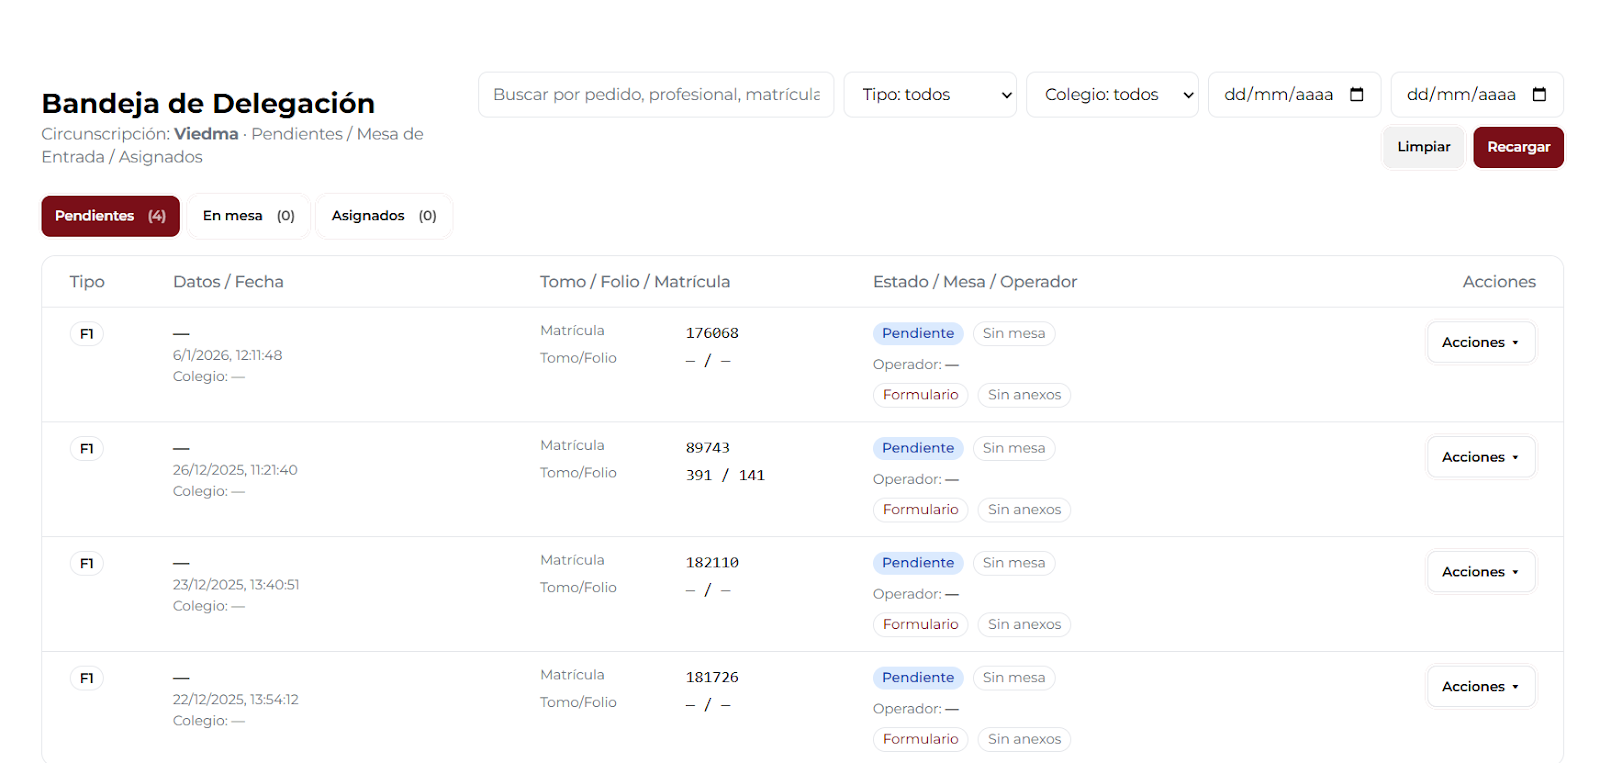1600x763 pixels.
Task: Click Formulario badge for matrícula 176068
Action: coord(920,395)
